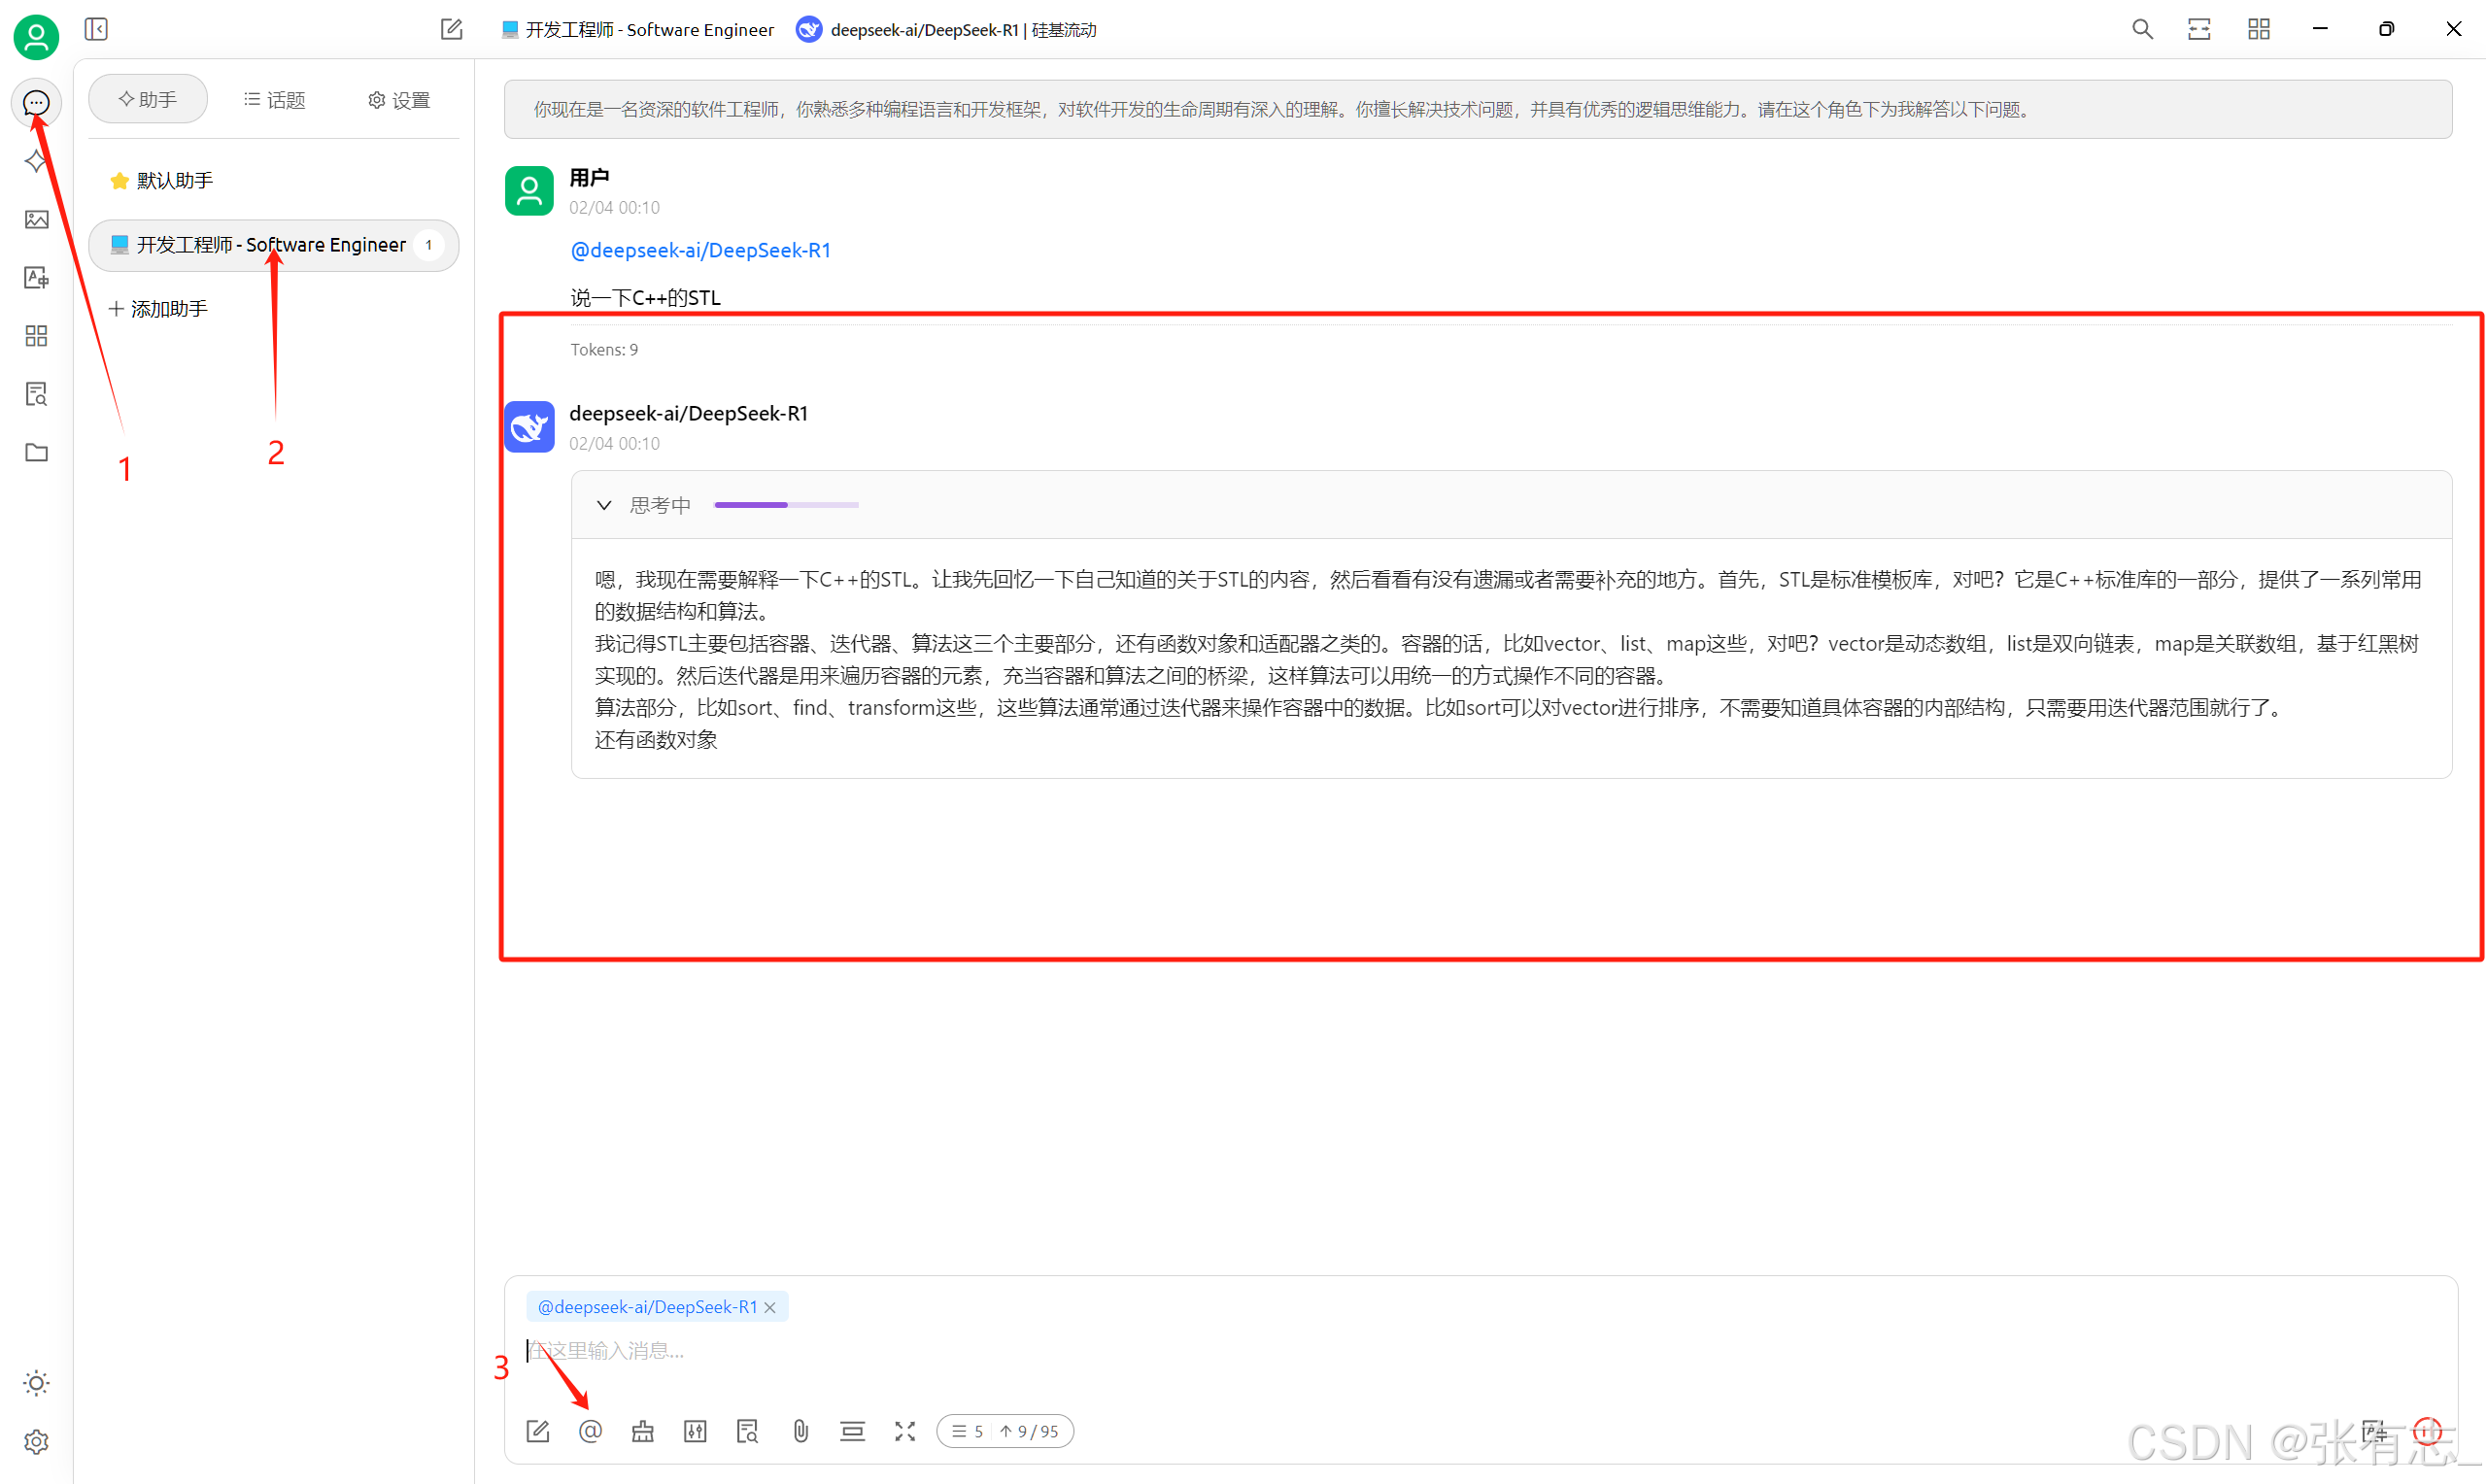Open the translation sidebar icon
The width and height of the screenshot is (2486, 1484).
(x=36, y=278)
